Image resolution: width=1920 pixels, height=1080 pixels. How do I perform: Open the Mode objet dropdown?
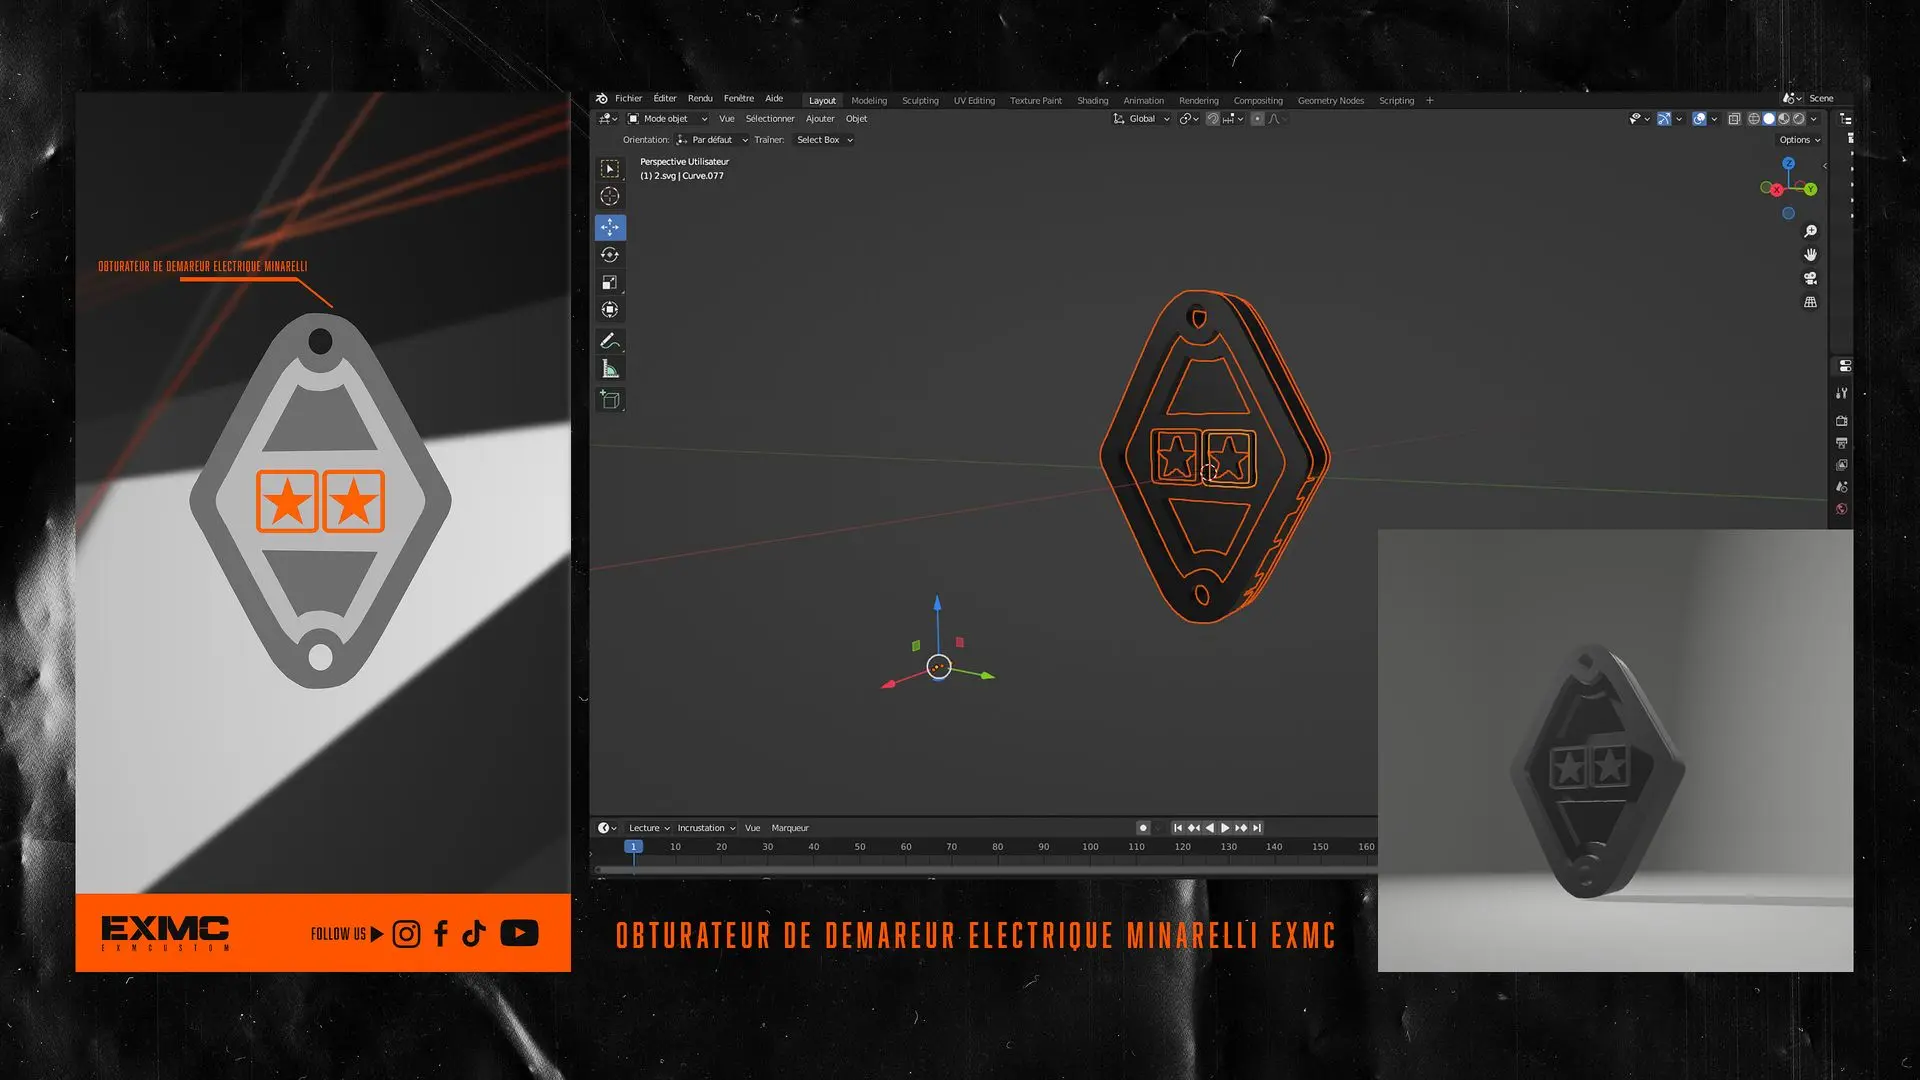667,119
